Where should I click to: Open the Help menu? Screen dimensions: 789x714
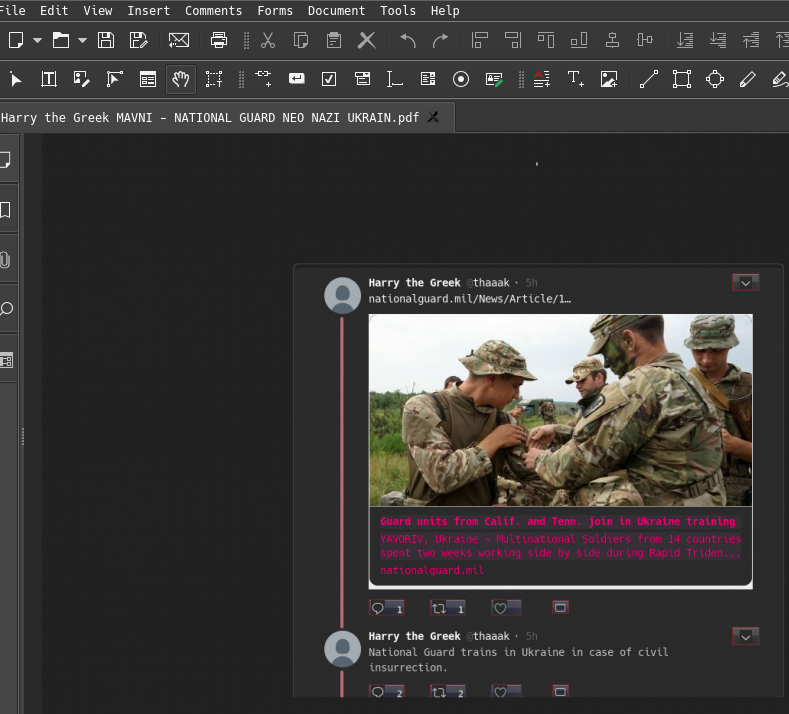coord(445,11)
